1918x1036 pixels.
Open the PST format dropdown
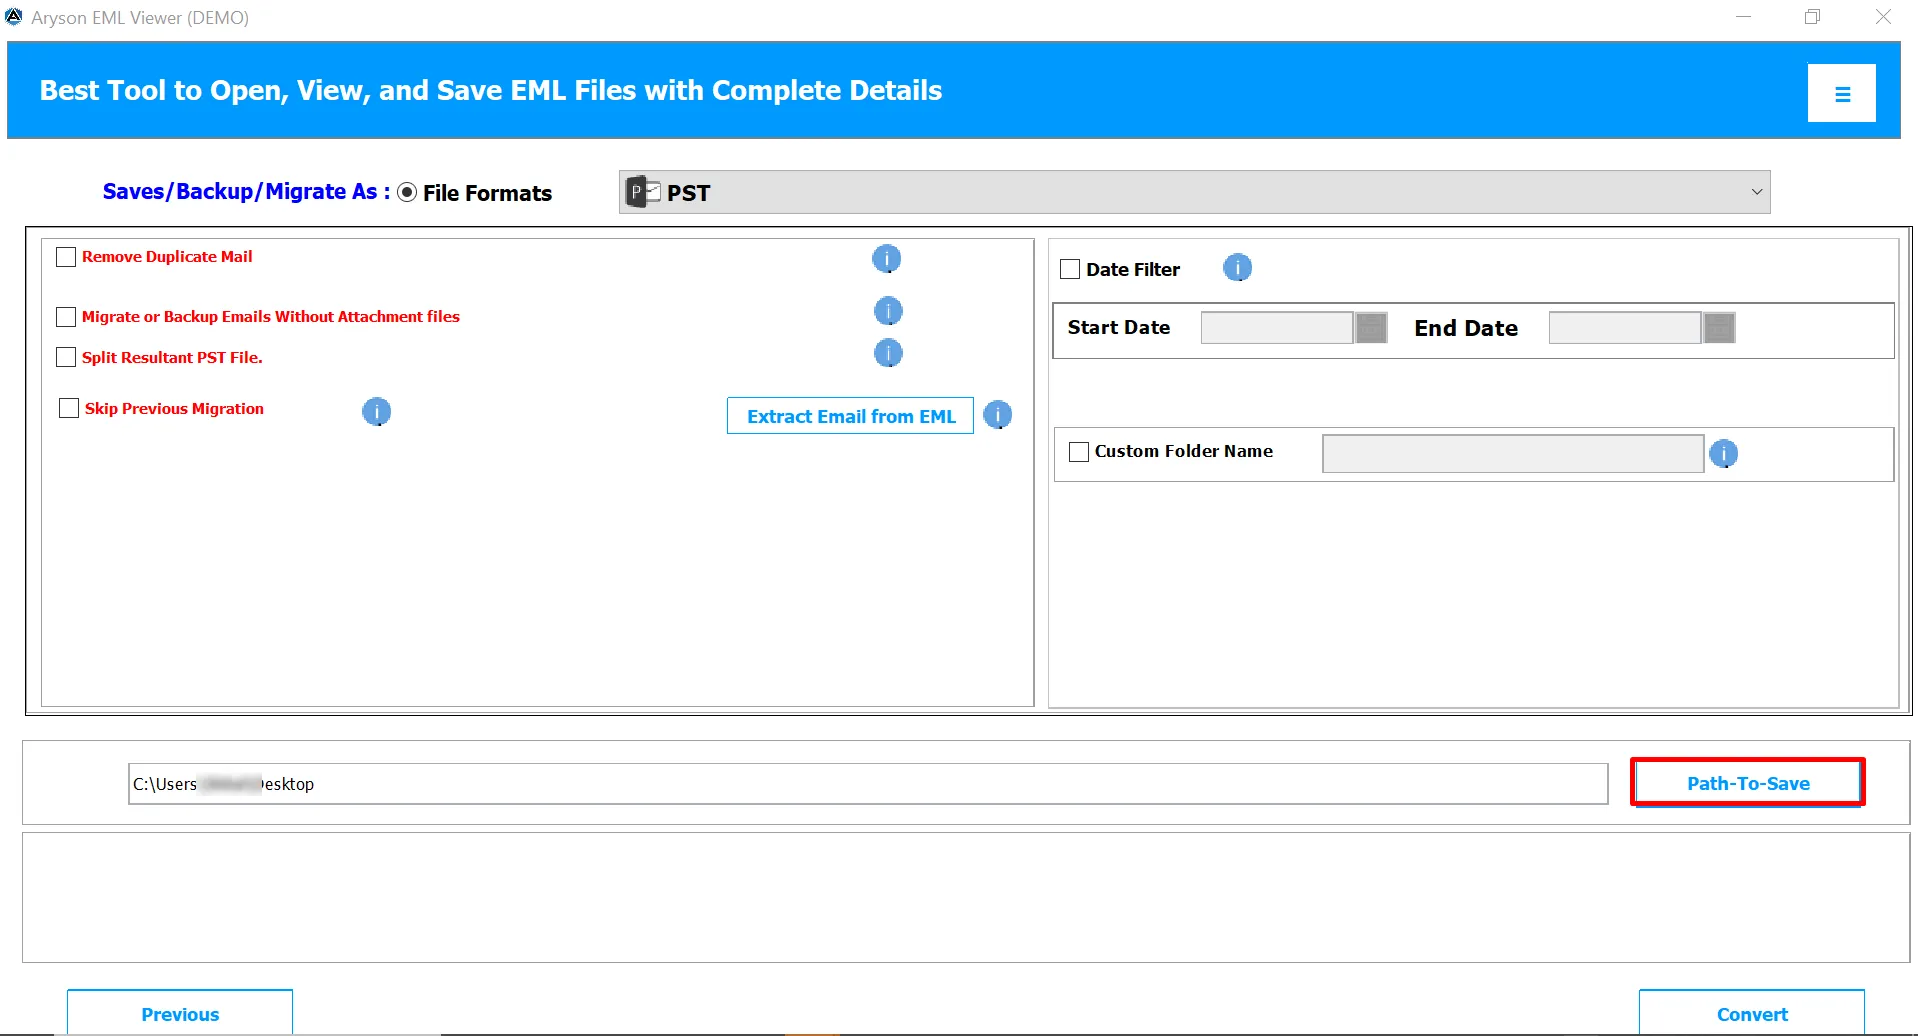pyautogui.click(x=1758, y=190)
